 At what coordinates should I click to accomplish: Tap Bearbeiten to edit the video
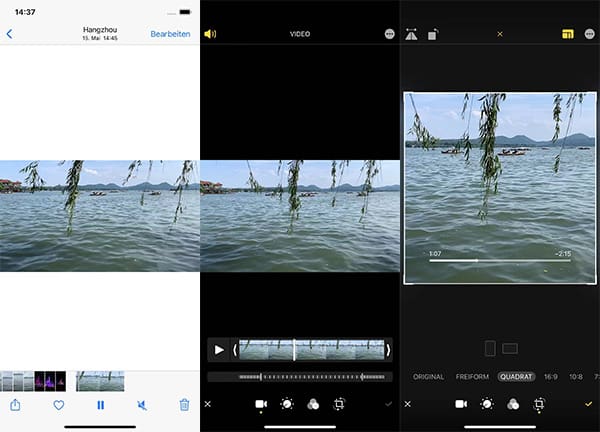point(170,34)
